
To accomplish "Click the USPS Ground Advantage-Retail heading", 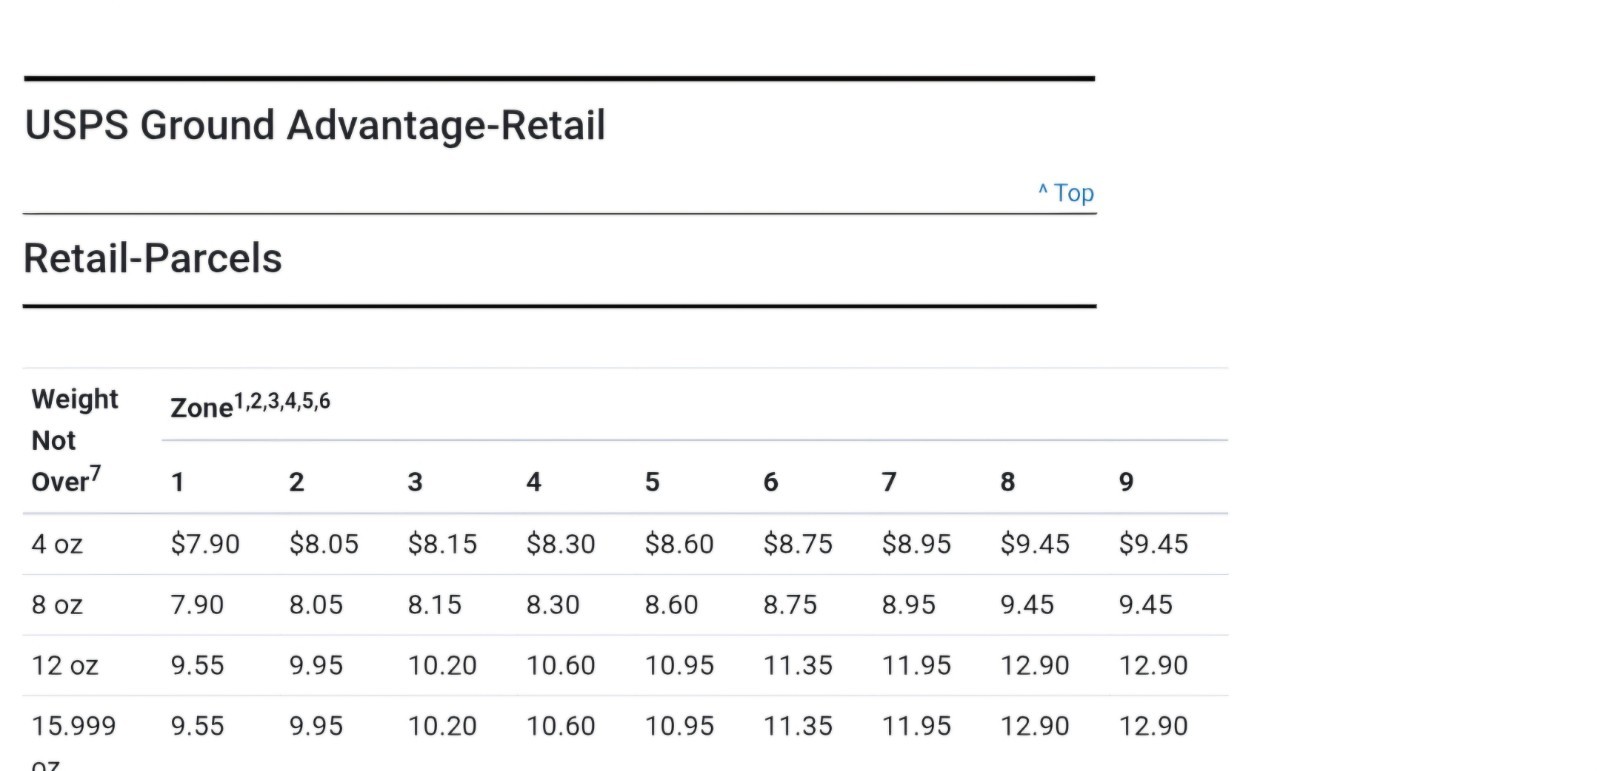I will point(315,126).
